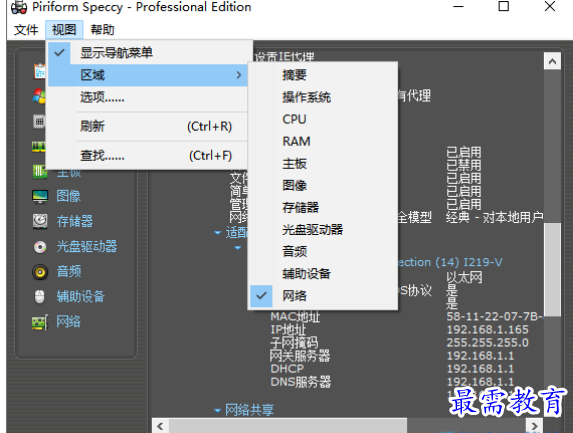The height and width of the screenshot is (433, 573).
Task: Select 存储器 in the region submenu
Action: (323, 208)
